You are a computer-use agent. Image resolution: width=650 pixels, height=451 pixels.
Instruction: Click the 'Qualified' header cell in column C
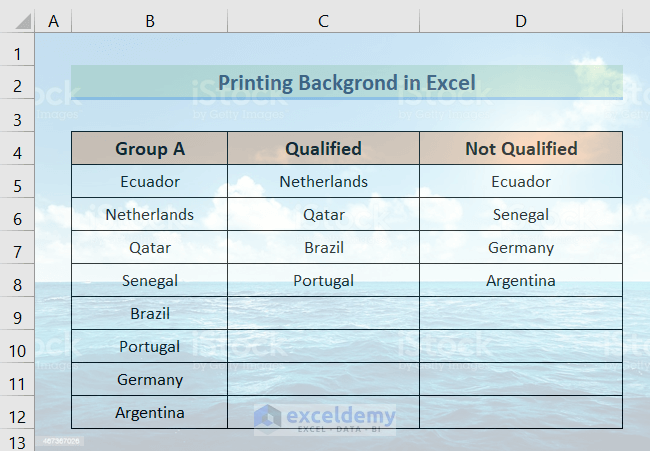[x=323, y=149]
